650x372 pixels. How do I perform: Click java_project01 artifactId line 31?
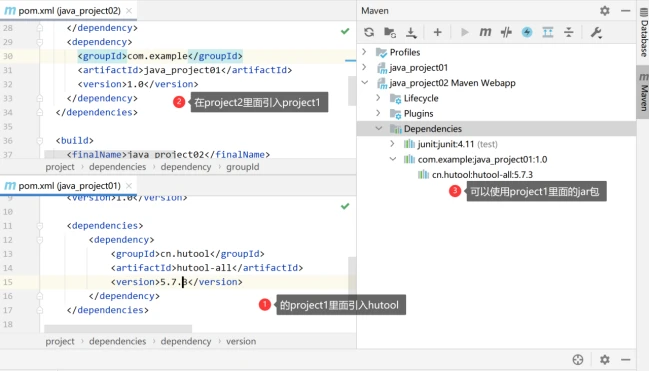[x=184, y=70]
